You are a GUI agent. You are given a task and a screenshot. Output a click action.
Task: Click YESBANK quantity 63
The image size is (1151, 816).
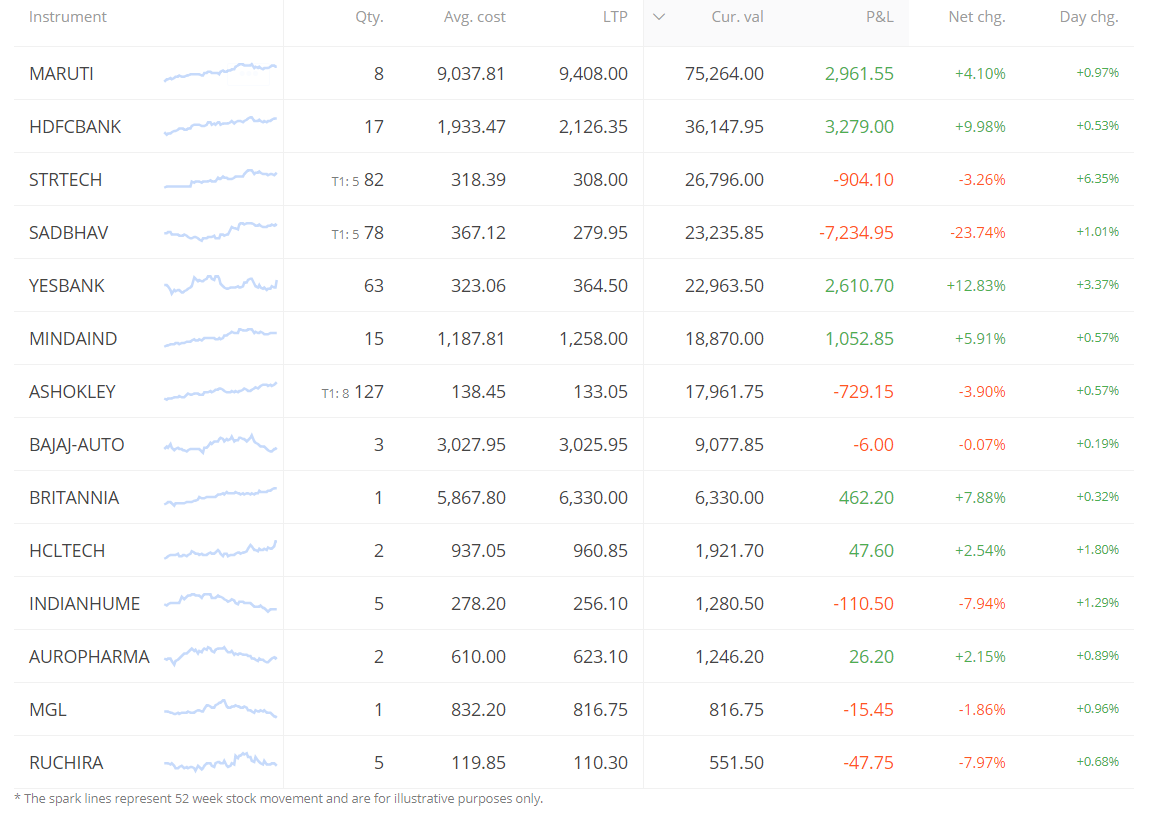point(374,285)
